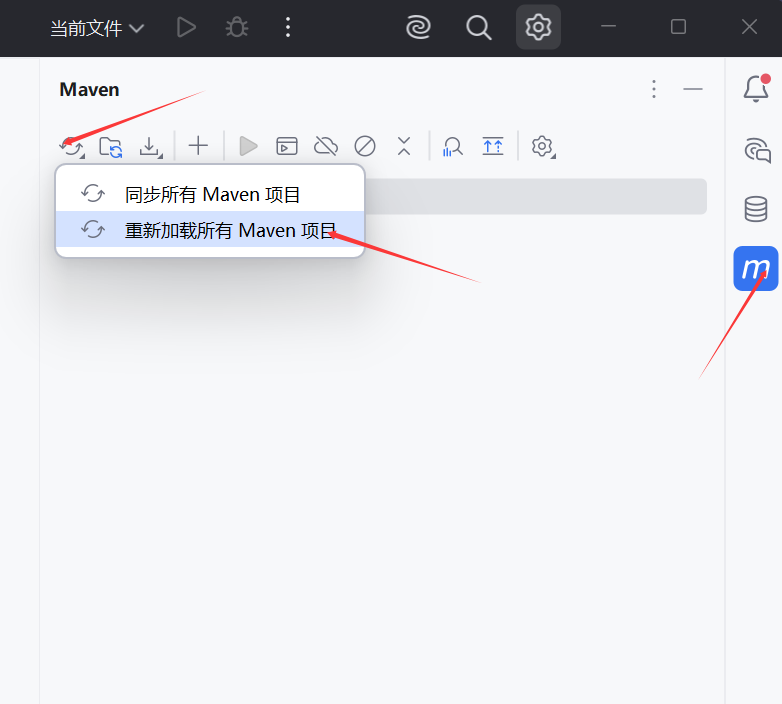Open AI chat tool window
The height and width of the screenshot is (704, 782).
[757, 150]
